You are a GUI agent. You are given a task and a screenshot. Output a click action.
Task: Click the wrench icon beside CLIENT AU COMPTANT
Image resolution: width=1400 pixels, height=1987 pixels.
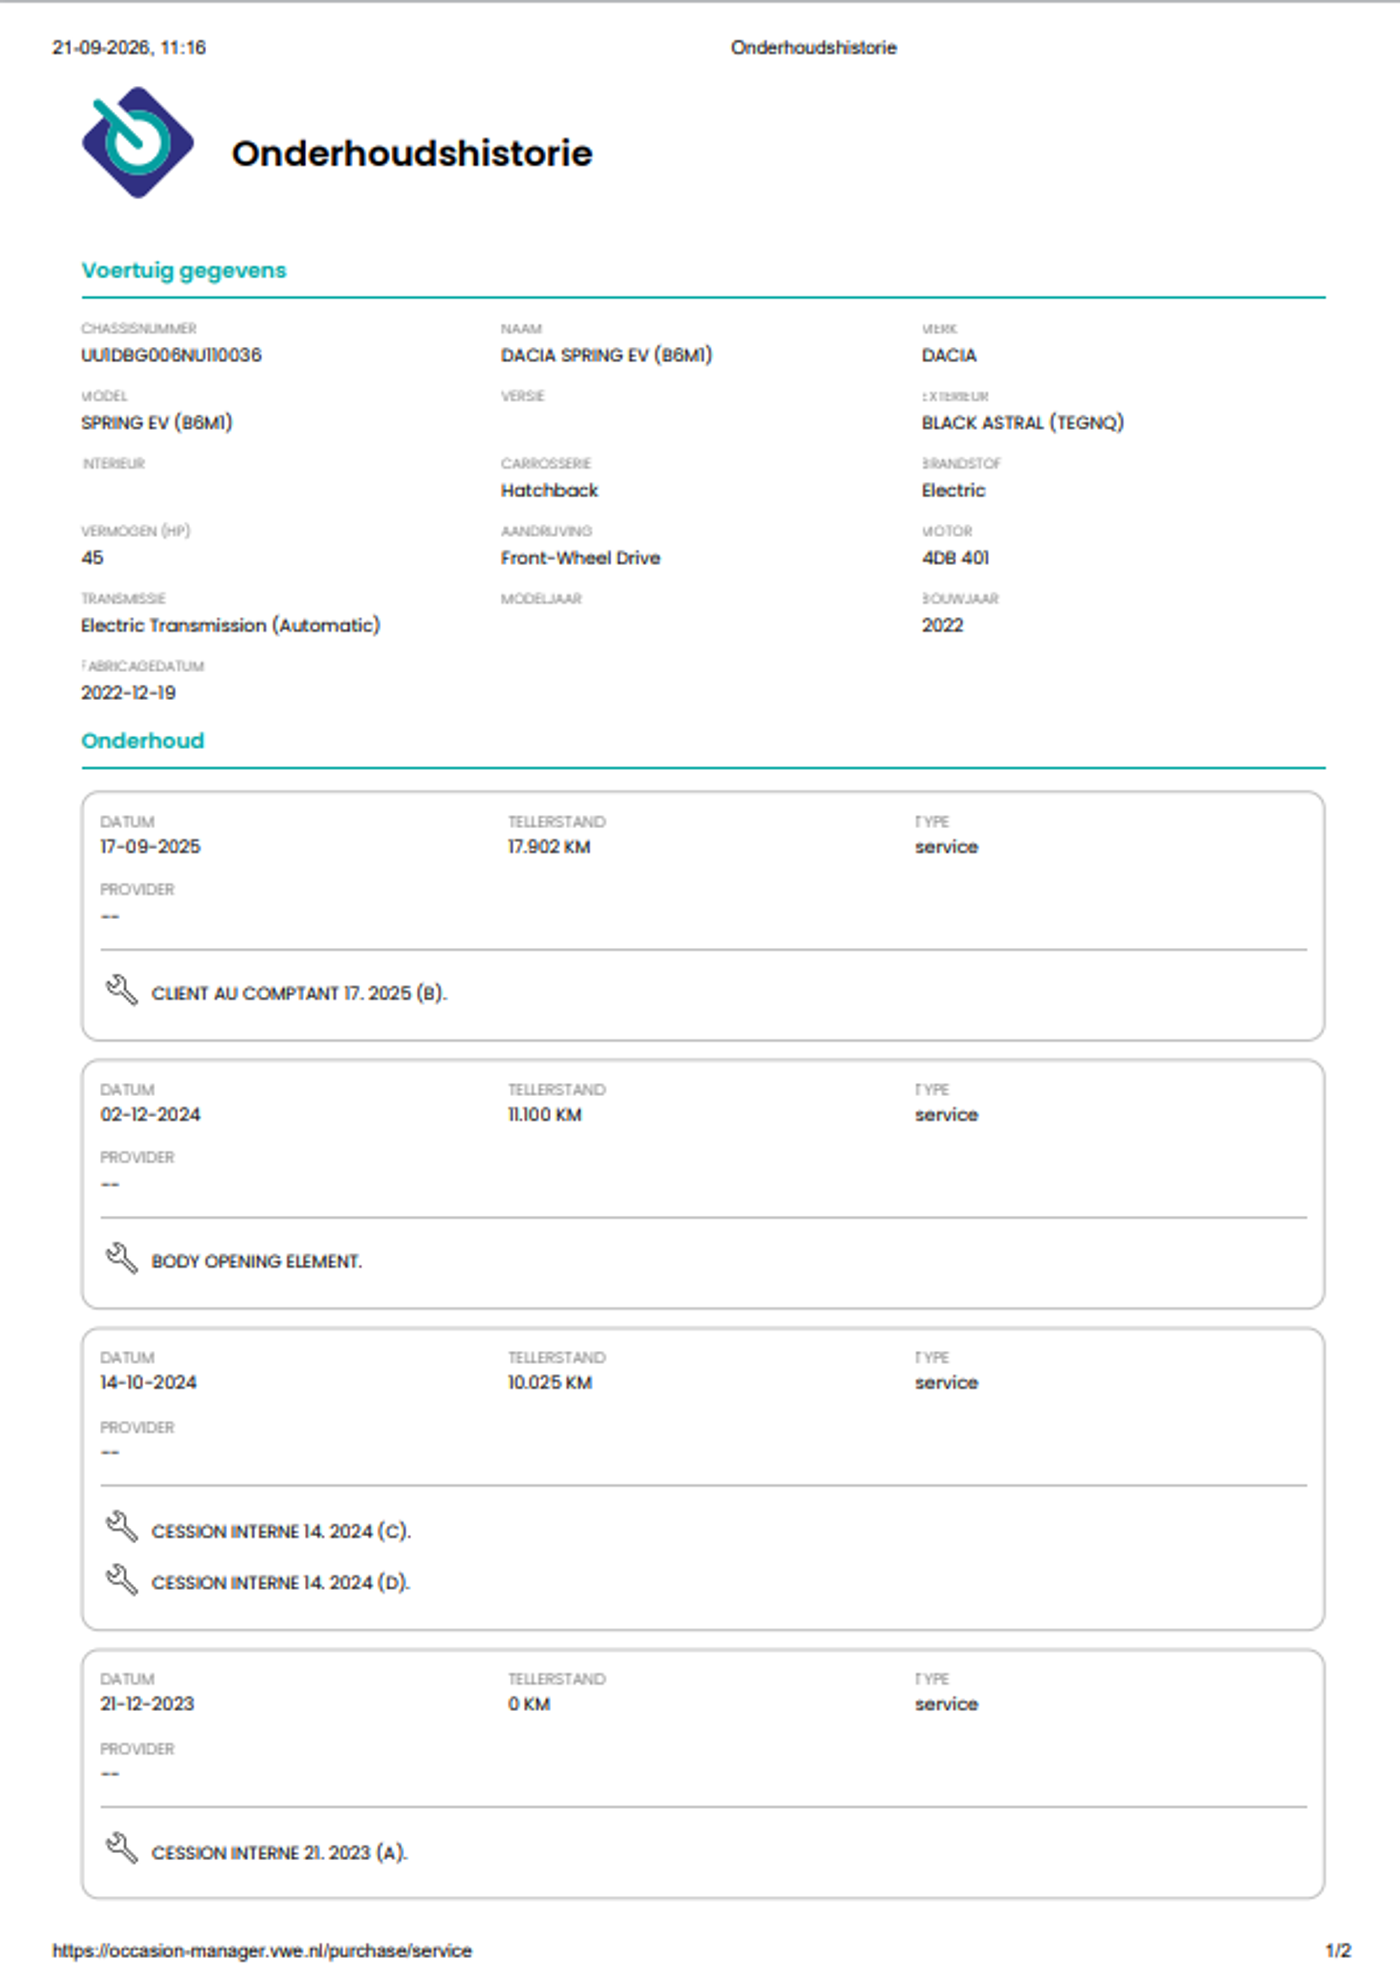pyautogui.click(x=121, y=990)
